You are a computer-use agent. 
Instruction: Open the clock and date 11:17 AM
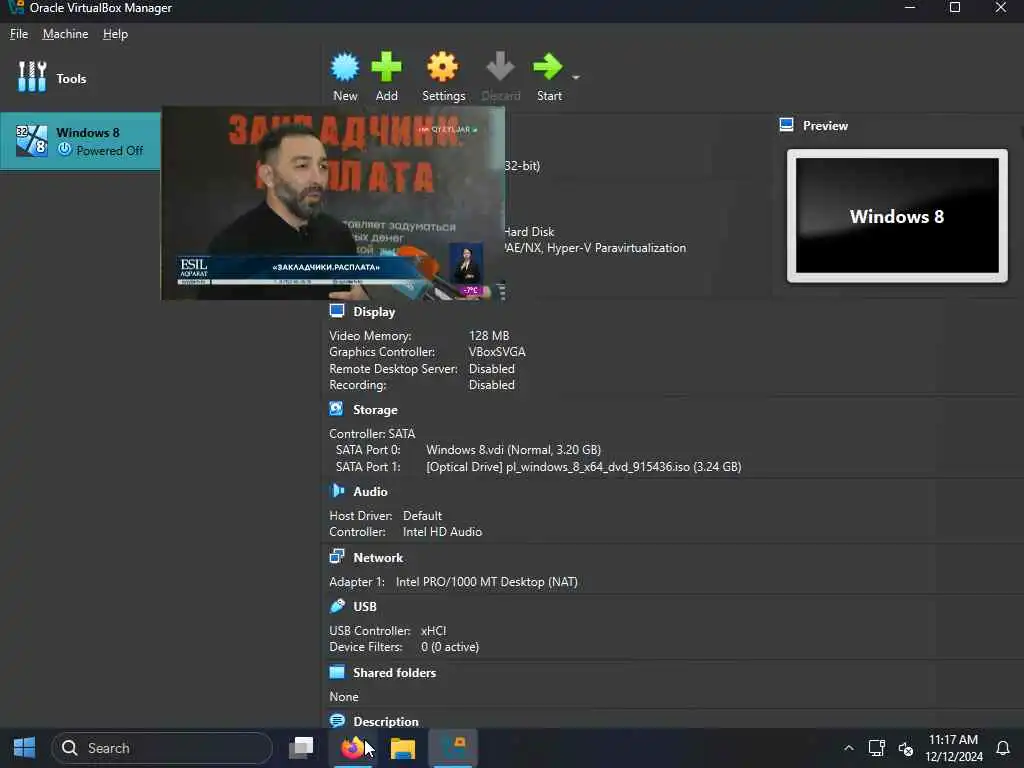coord(953,748)
